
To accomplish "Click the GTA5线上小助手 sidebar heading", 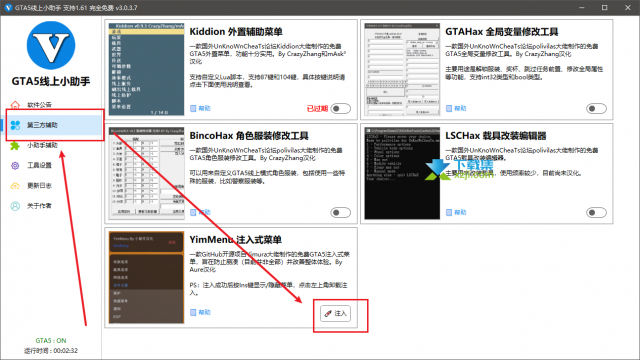I will (x=51, y=82).
